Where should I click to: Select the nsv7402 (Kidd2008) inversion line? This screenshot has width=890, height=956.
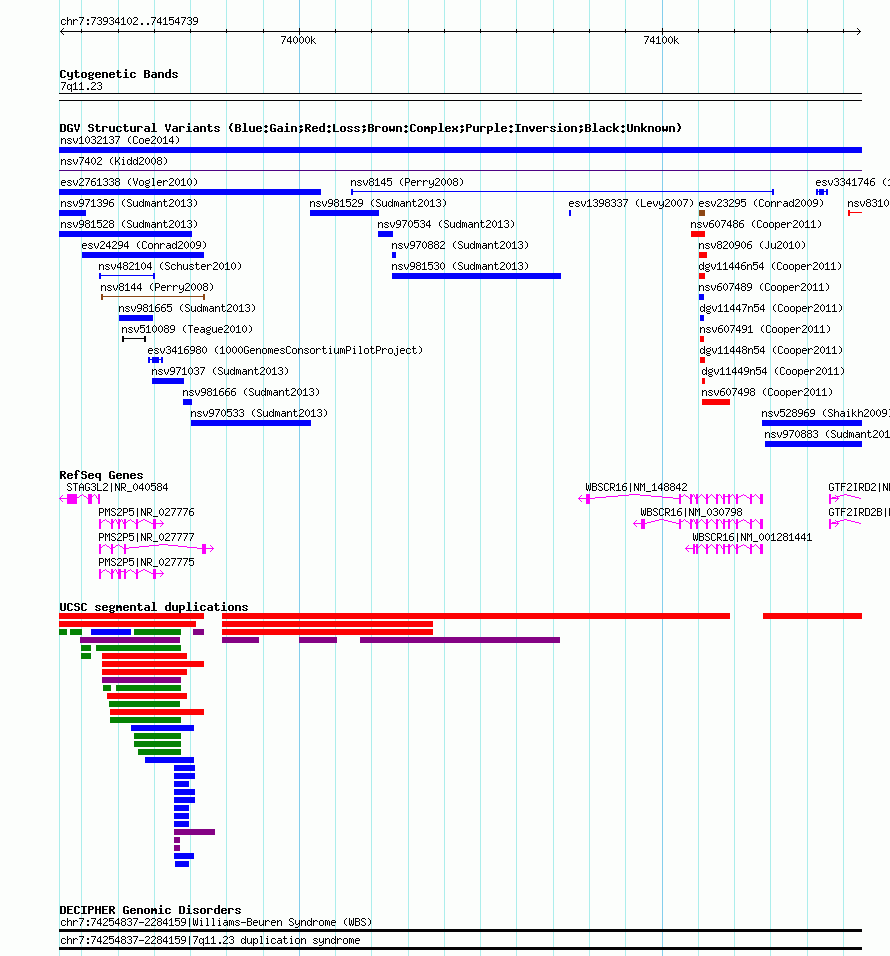(x=460, y=170)
